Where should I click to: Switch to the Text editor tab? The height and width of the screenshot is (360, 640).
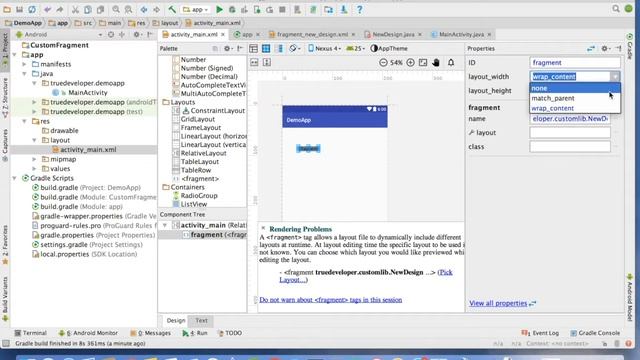click(x=201, y=320)
